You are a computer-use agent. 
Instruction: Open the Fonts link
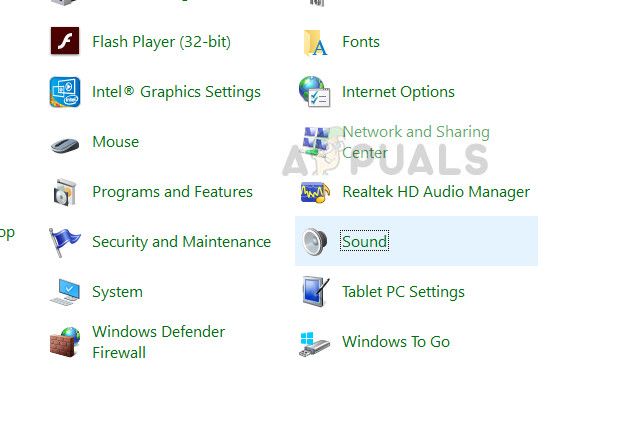pos(361,42)
